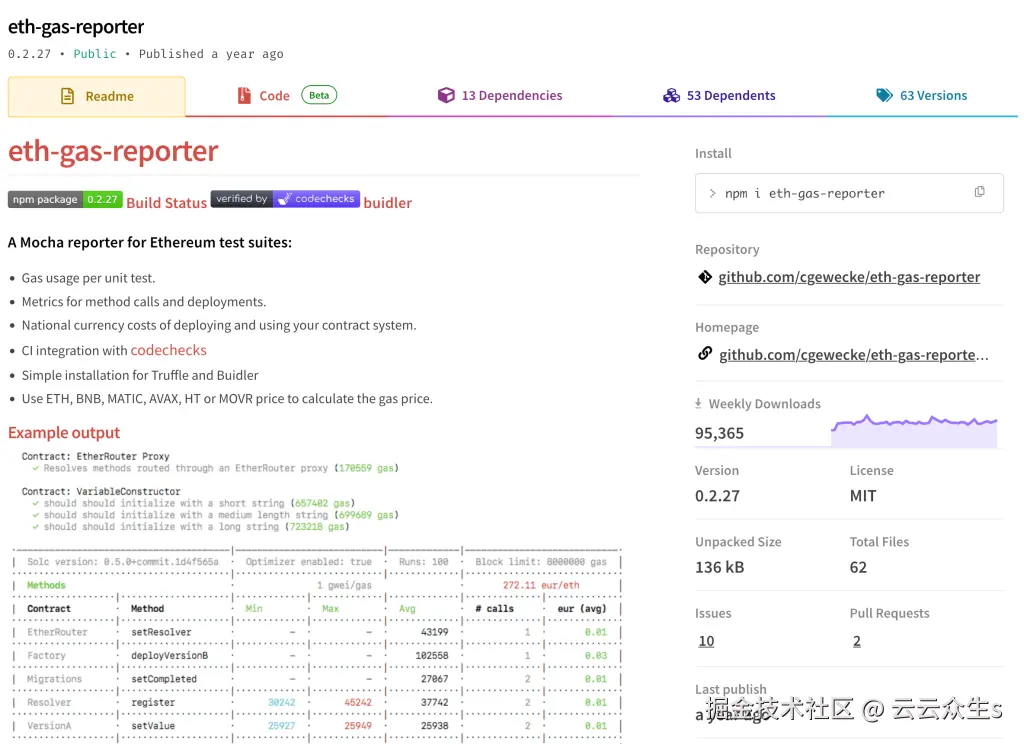Click the Weekly Downloads arrow icon
Image resolution: width=1024 pixels, height=744 pixels.
[x=698, y=404]
